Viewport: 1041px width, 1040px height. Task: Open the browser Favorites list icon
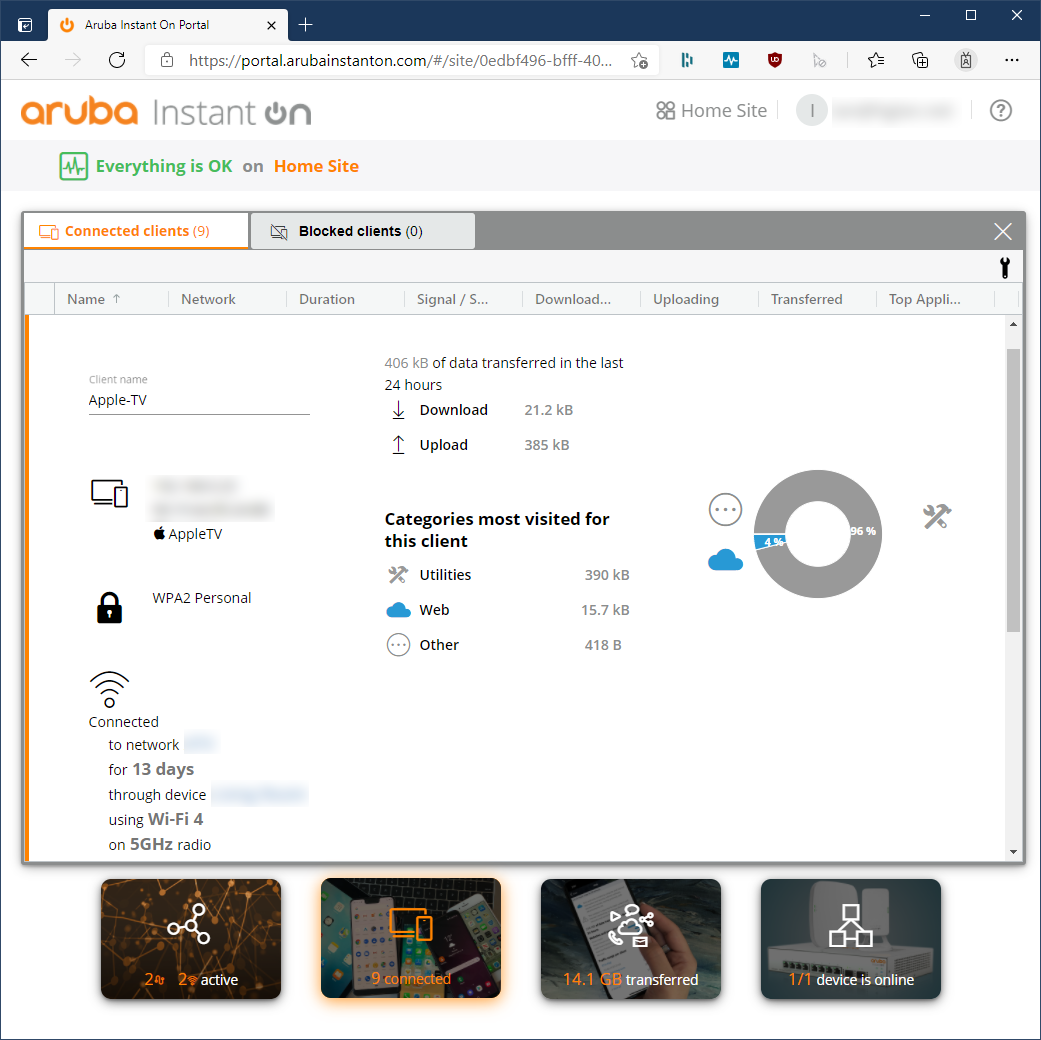click(x=876, y=60)
